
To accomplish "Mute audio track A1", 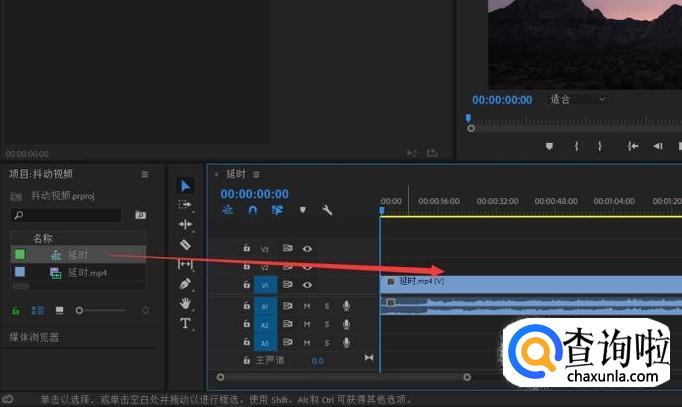I will tap(307, 305).
